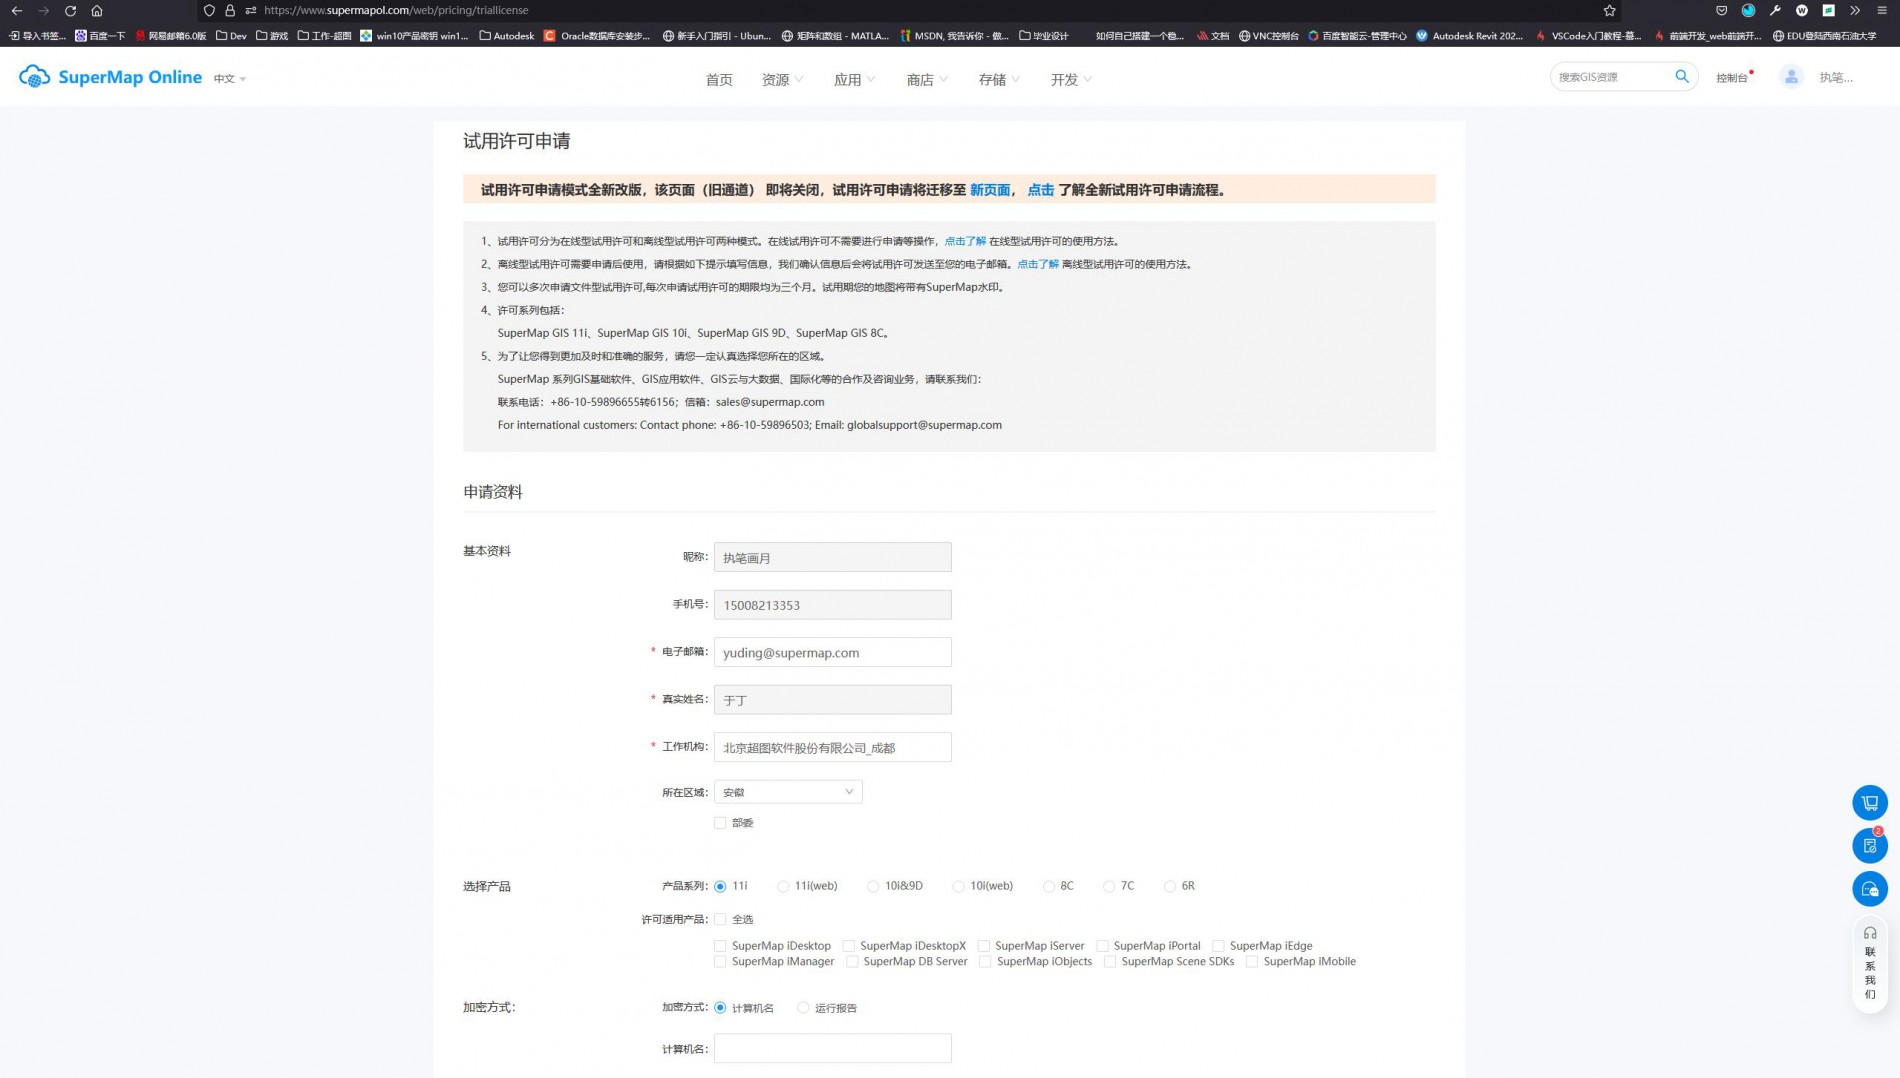Select the 运行报告 encryption radio
This screenshot has height=1078, width=1900.
(x=803, y=1008)
